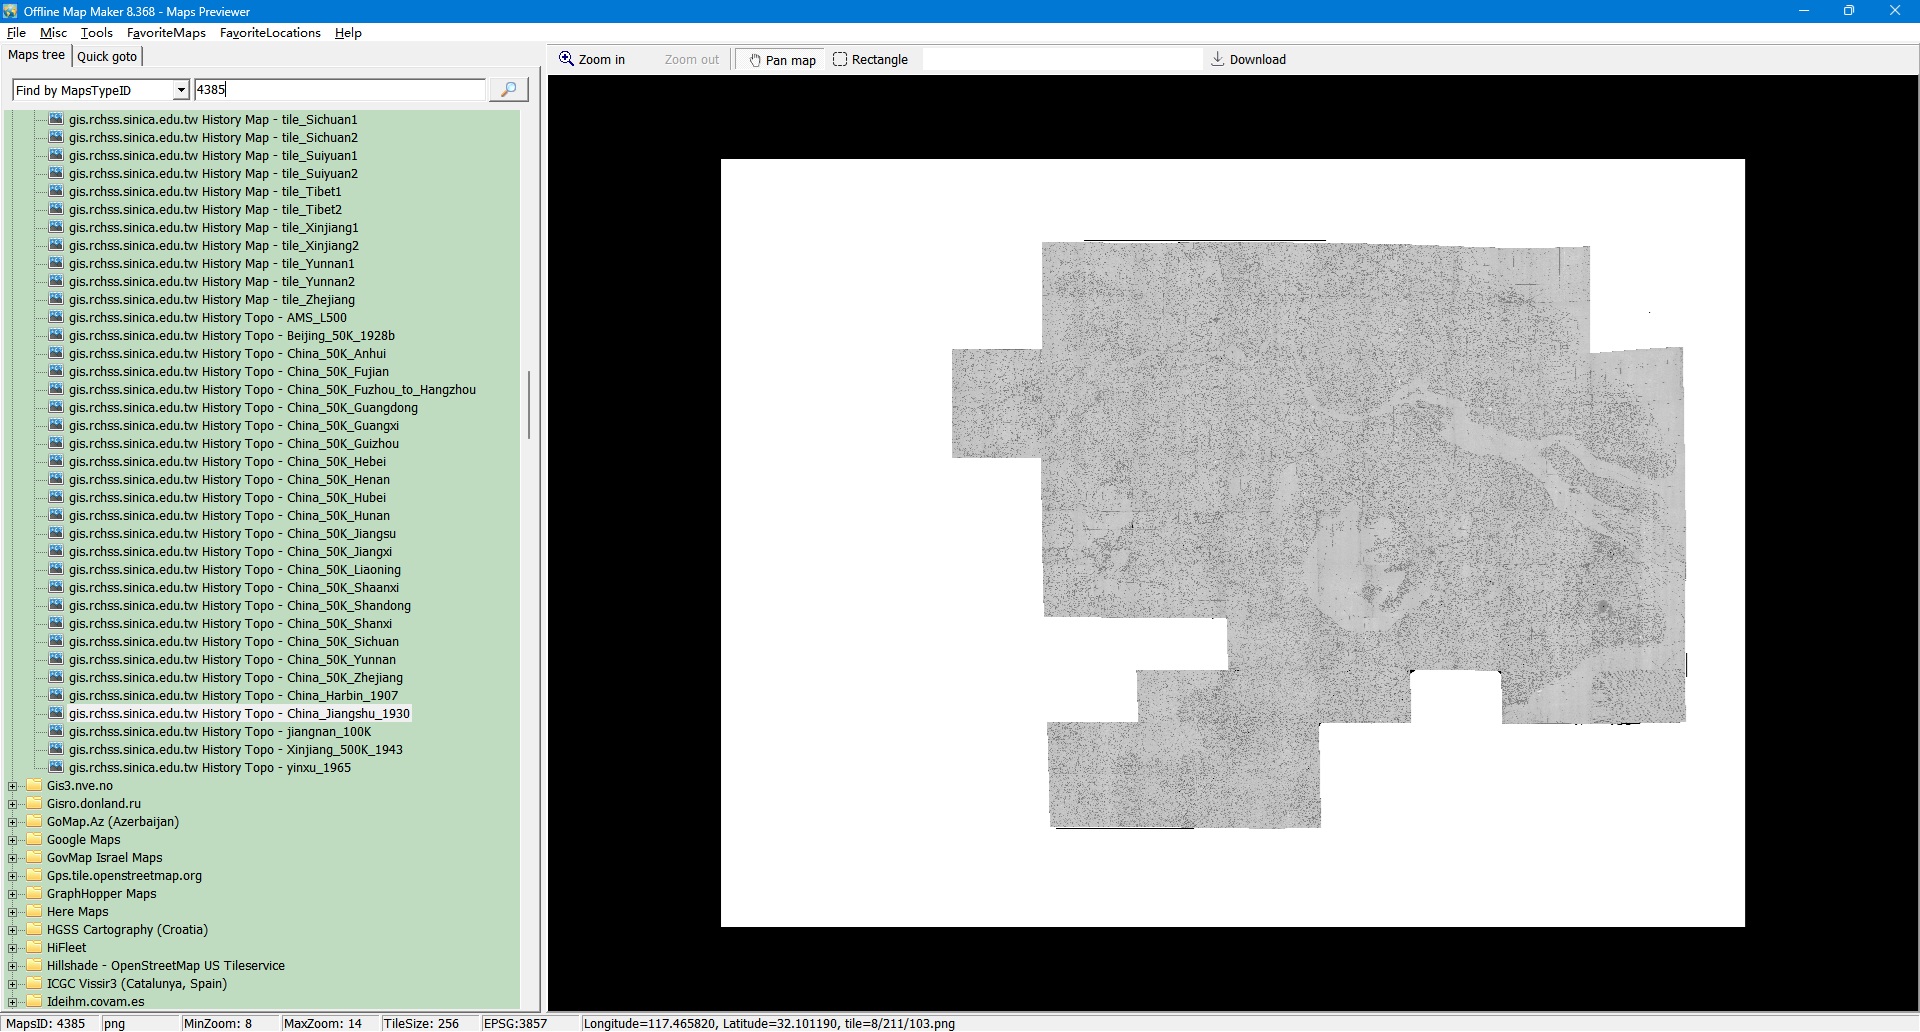Screen dimensions: 1920x1032
Task: Toggle the Rectangle selection tool
Action: point(870,60)
